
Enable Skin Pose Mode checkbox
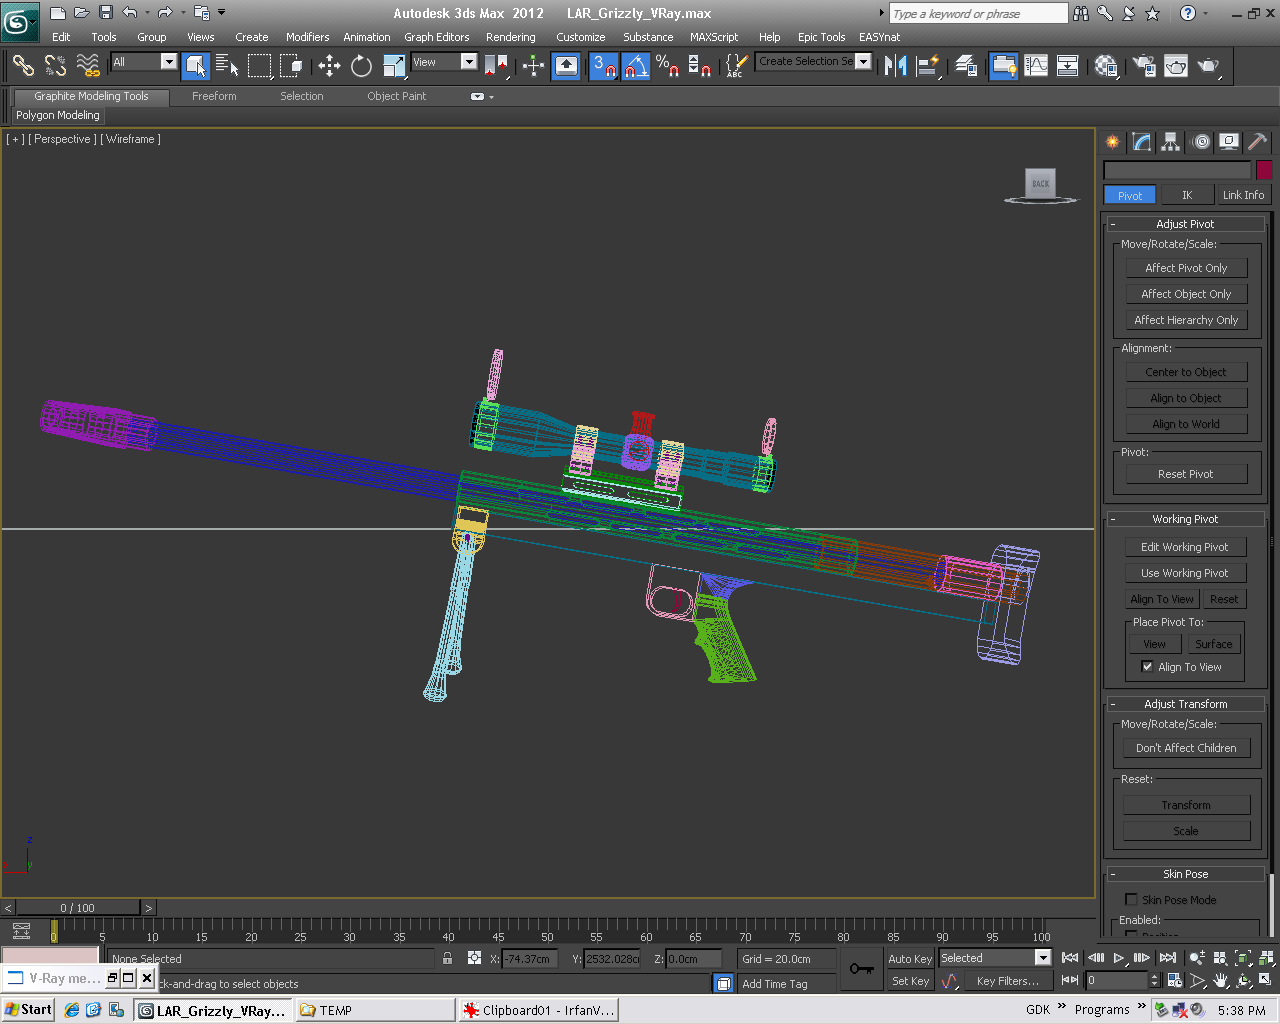[1131, 899]
